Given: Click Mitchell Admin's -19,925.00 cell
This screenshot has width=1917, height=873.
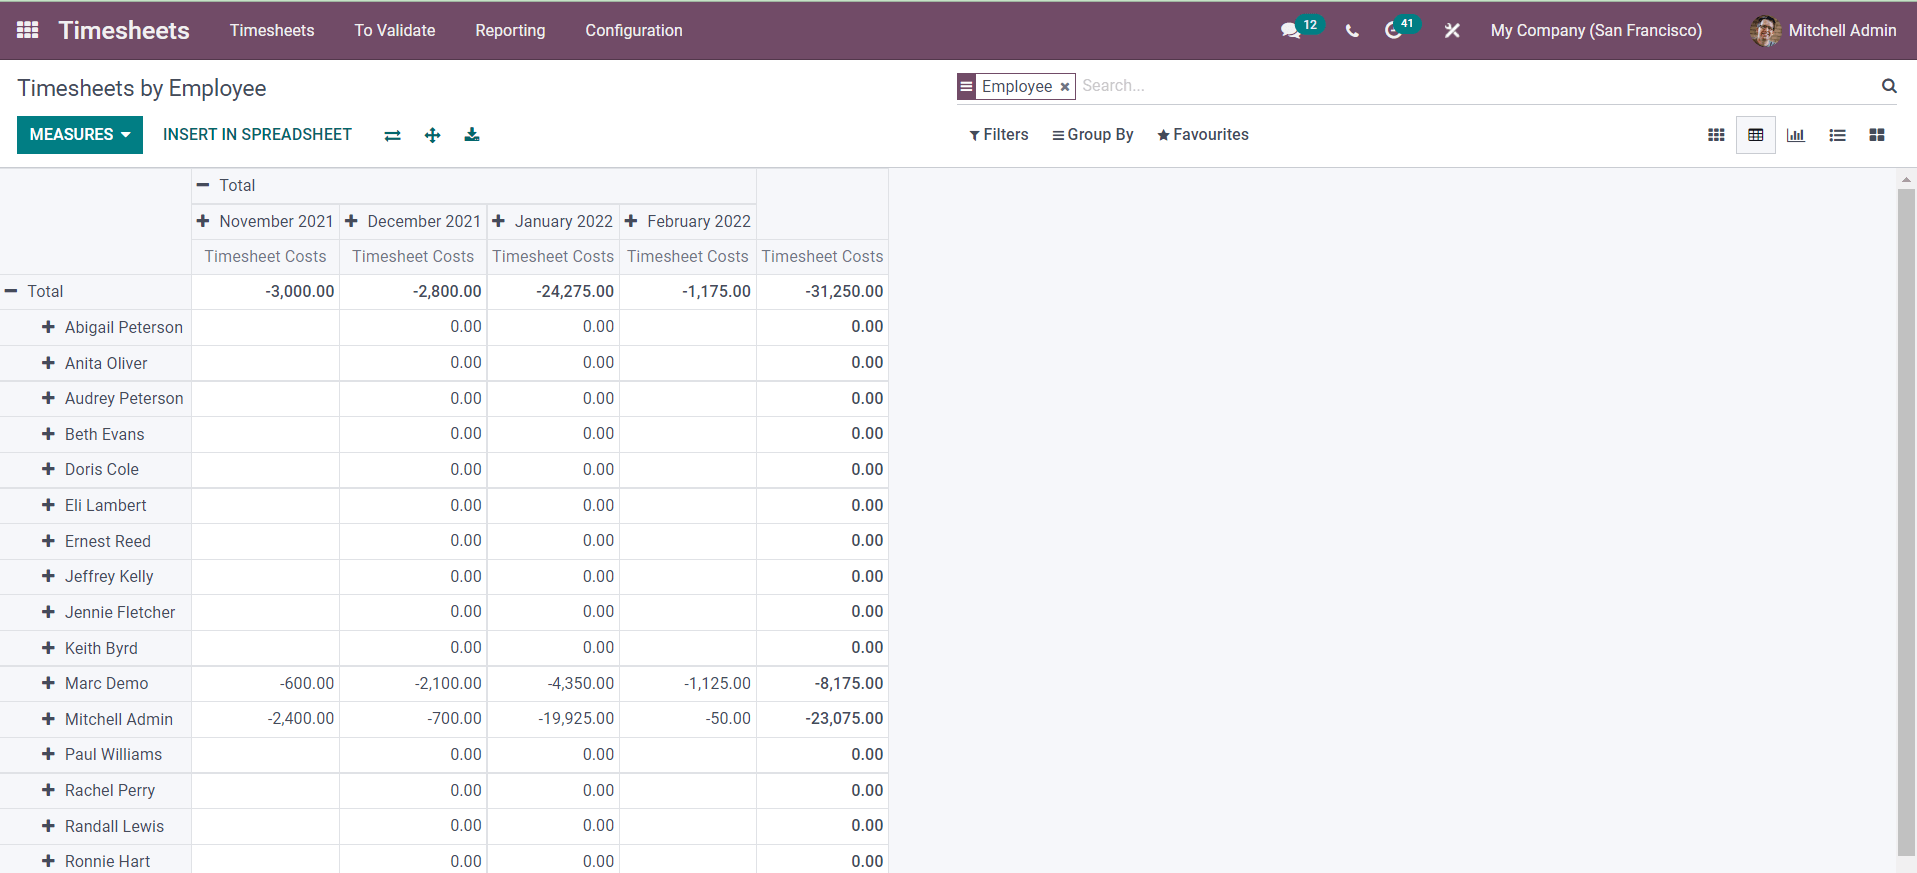Looking at the screenshot, I should pos(553,719).
